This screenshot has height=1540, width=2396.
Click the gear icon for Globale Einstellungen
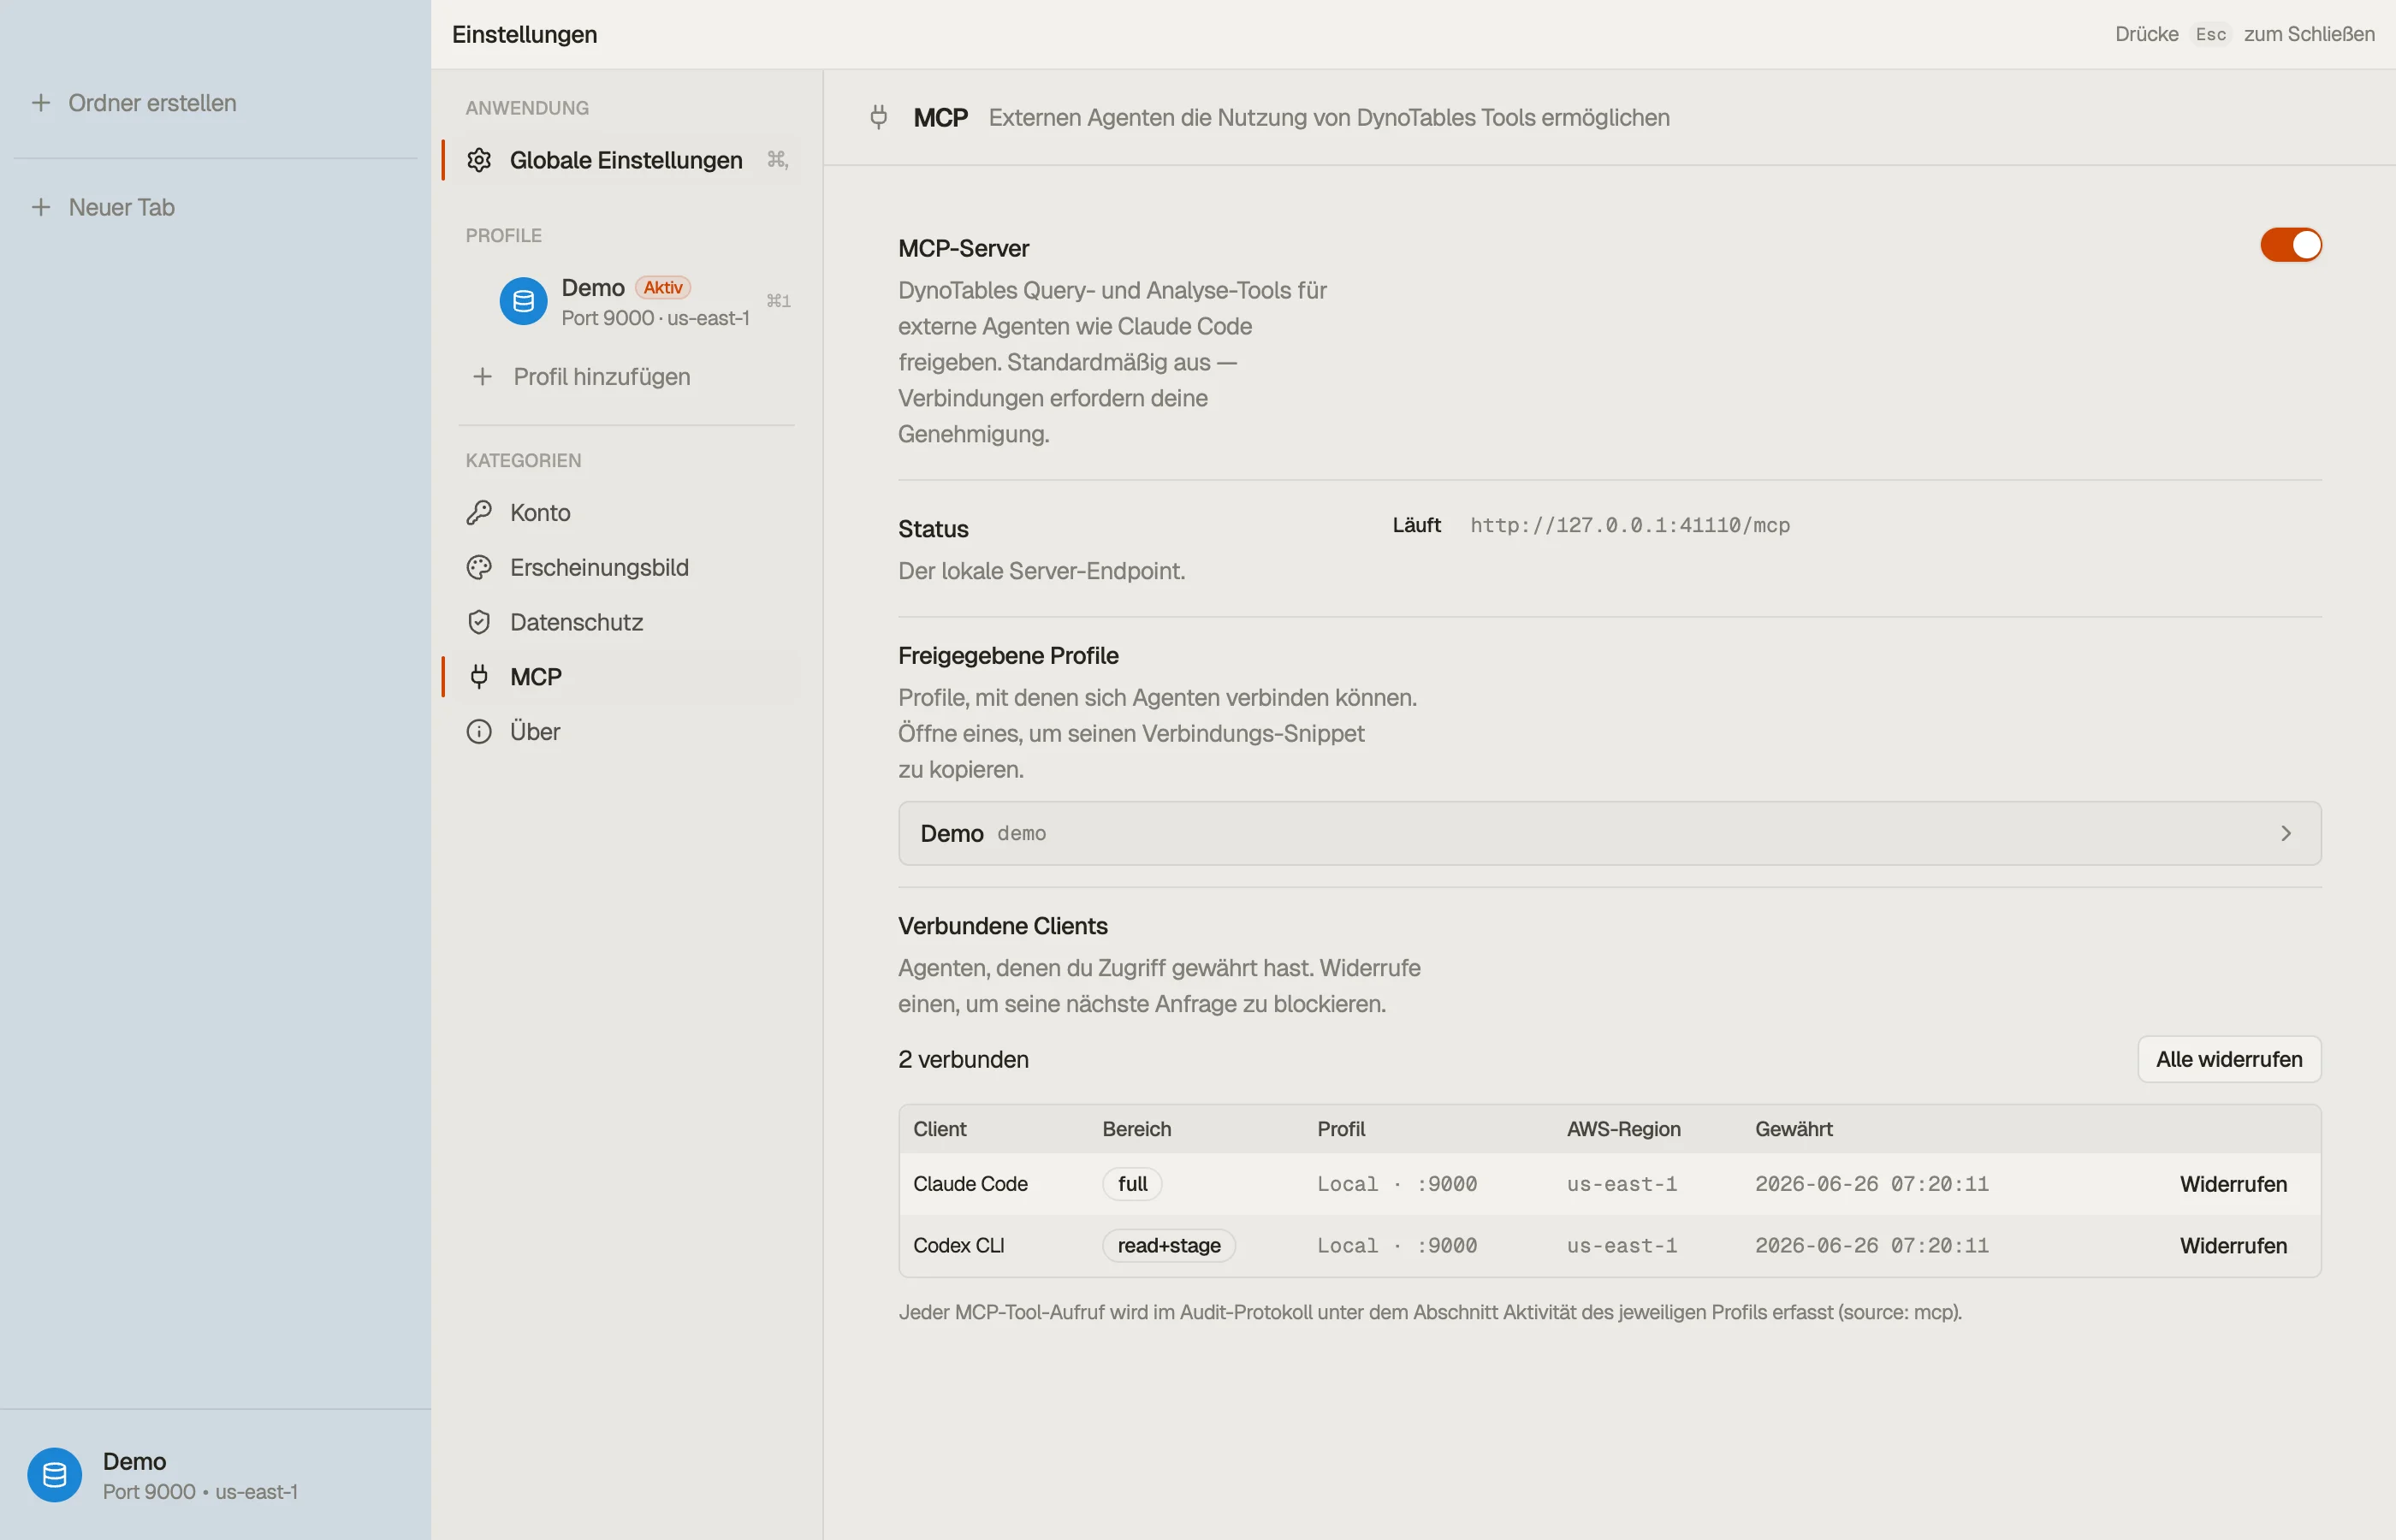click(x=479, y=160)
